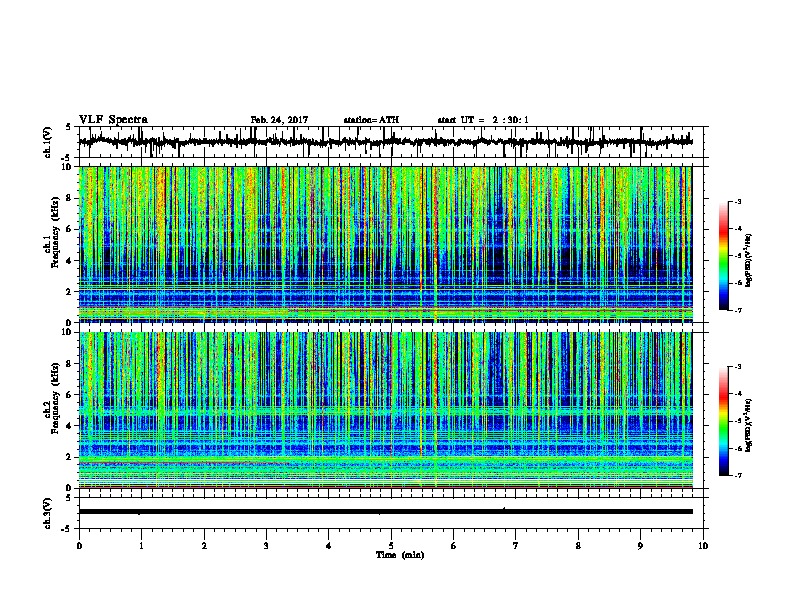Click the time axis tick label "3"
The width and height of the screenshot is (792, 612).
point(266,546)
